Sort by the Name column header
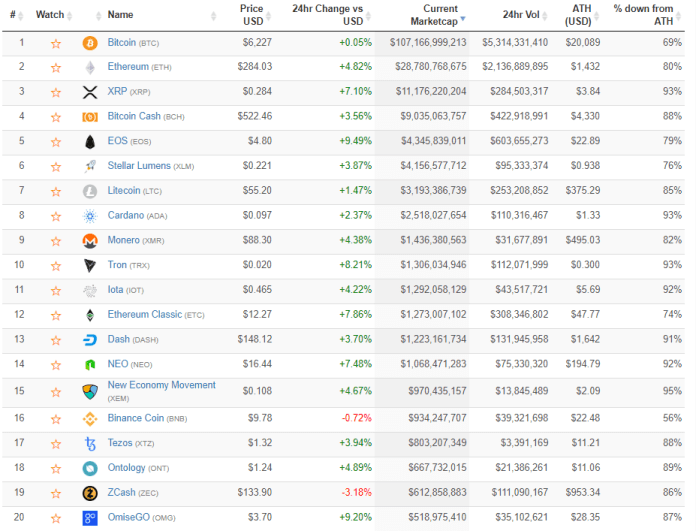696x531 pixels. [120, 15]
